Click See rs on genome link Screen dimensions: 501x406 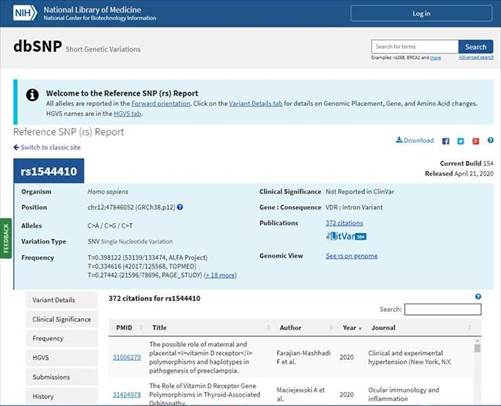pyautogui.click(x=352, y=256)
